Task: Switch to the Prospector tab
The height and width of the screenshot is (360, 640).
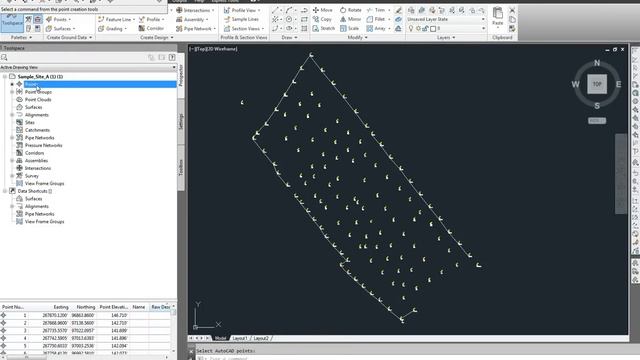Action: point(181,75)
